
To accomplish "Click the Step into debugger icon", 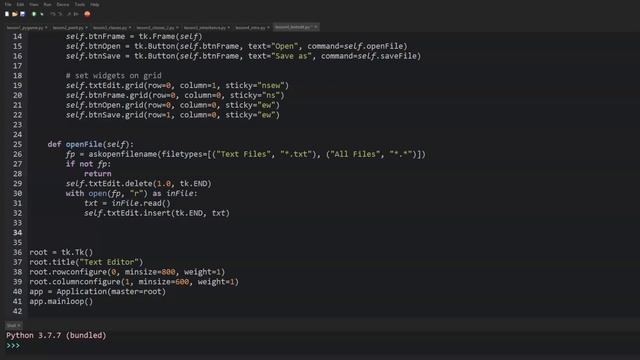I will pos(60,14).
